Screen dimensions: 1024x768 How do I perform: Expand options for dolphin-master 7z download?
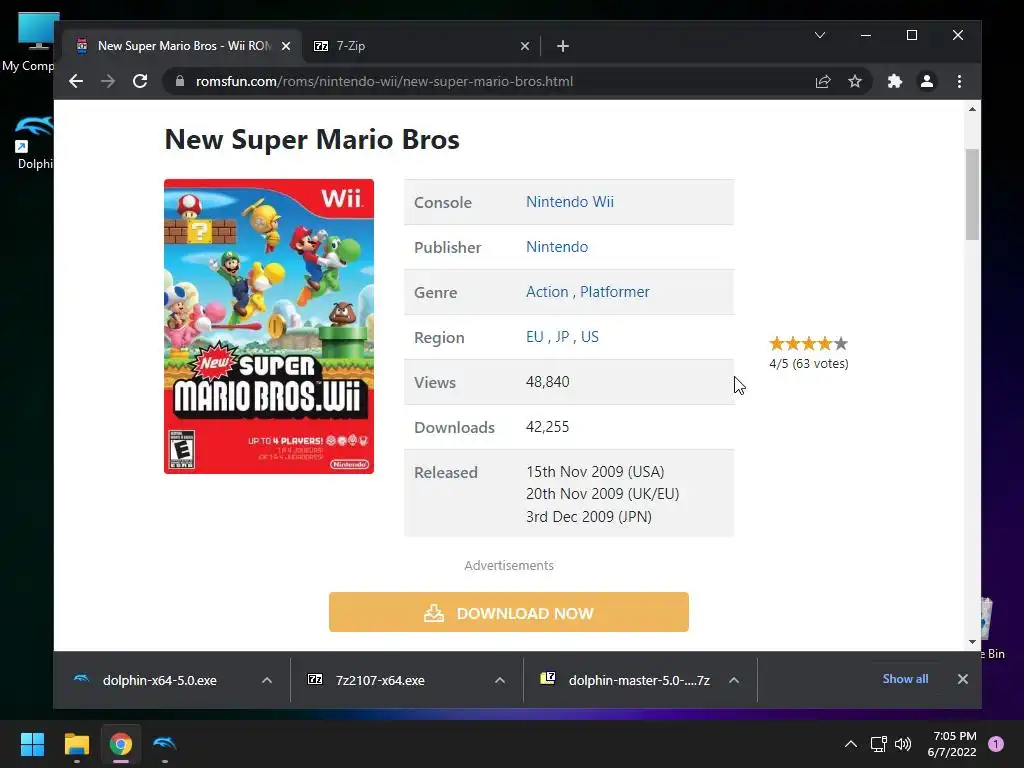click(734, 680)
